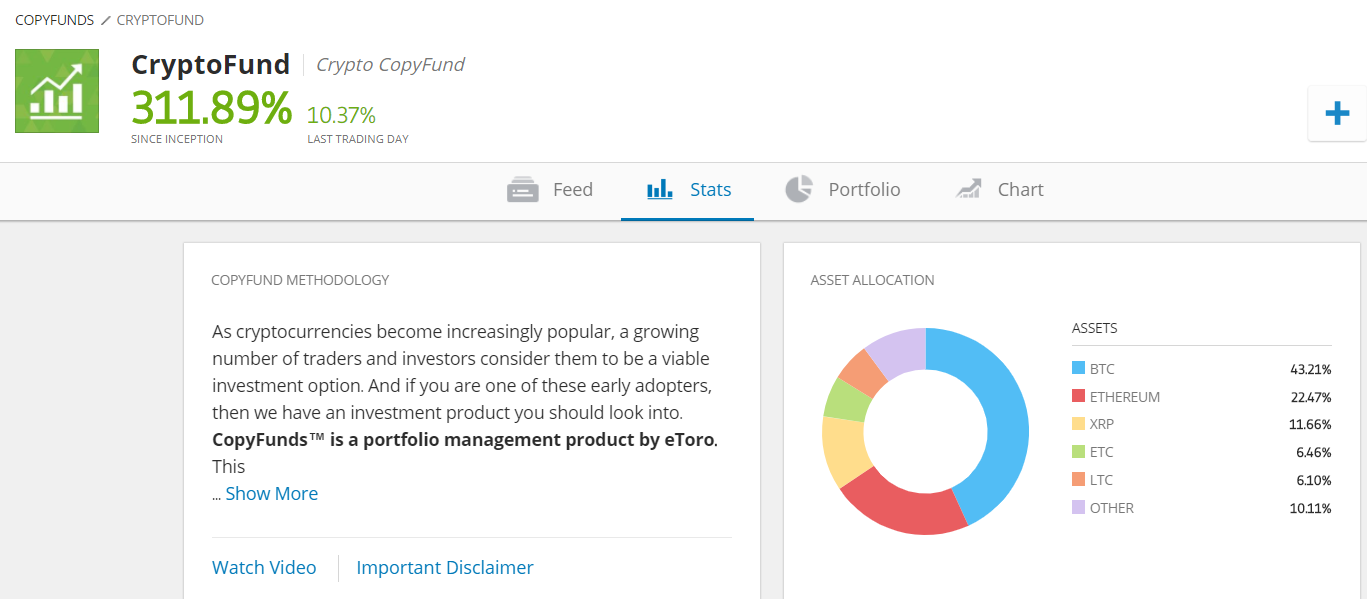Image resolution: width=1367 pixels, height=599 pixels.
Task: Click the Chart tab line graph icon
Action: point(968,190)
